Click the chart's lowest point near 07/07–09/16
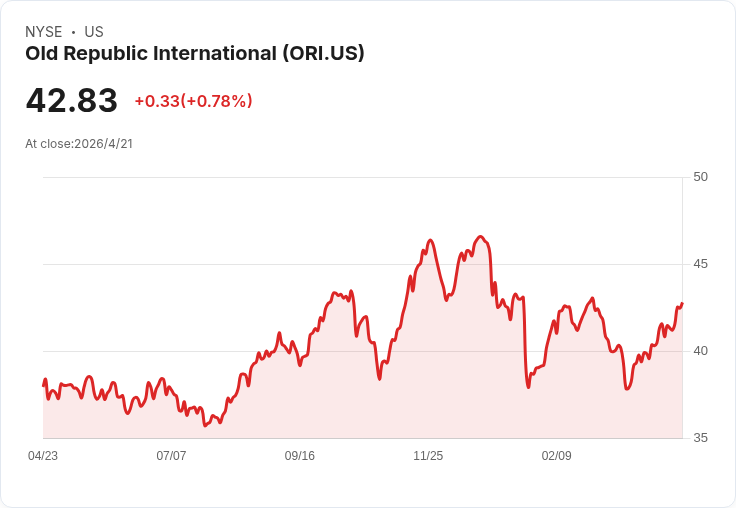This screenshot has height=508, width=736. 205,425
